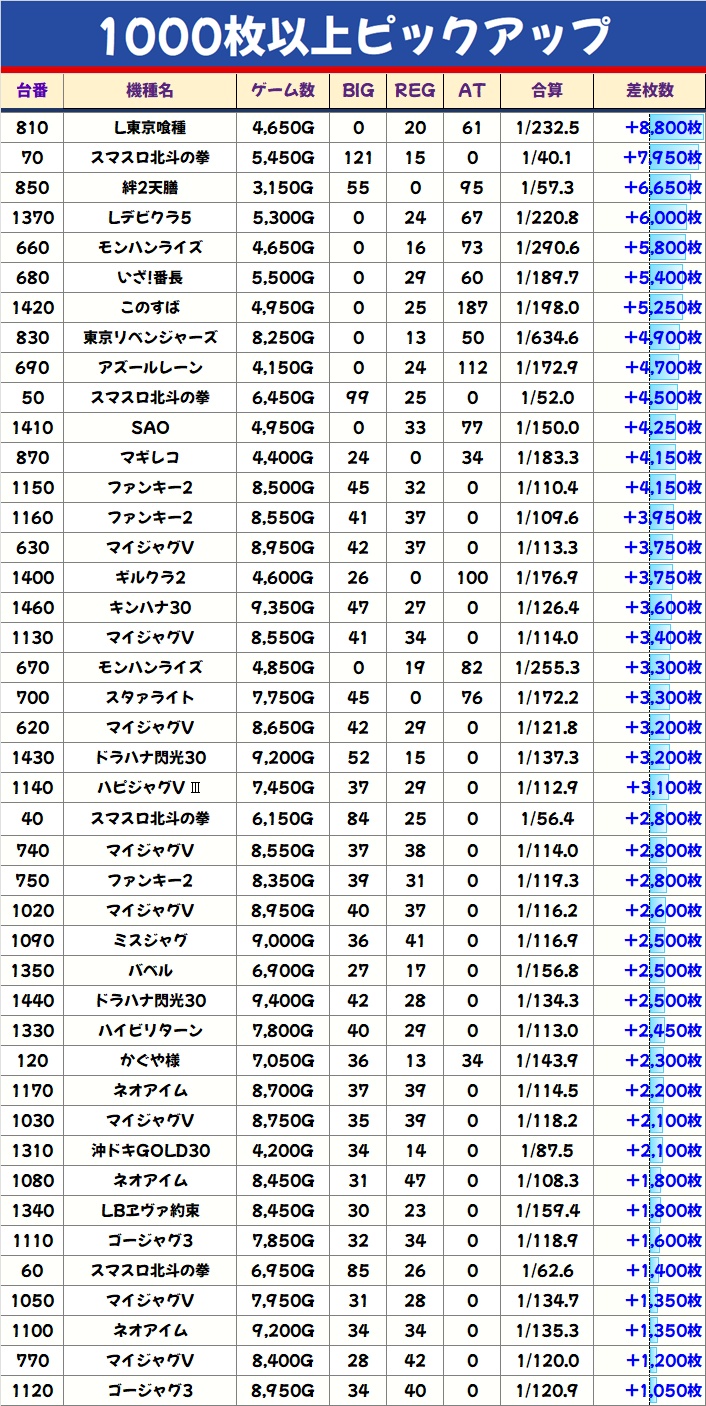Viewport: 706px width, 1406px height.
Task: Click machine number 1370 cell
Action: click(32, 217)
